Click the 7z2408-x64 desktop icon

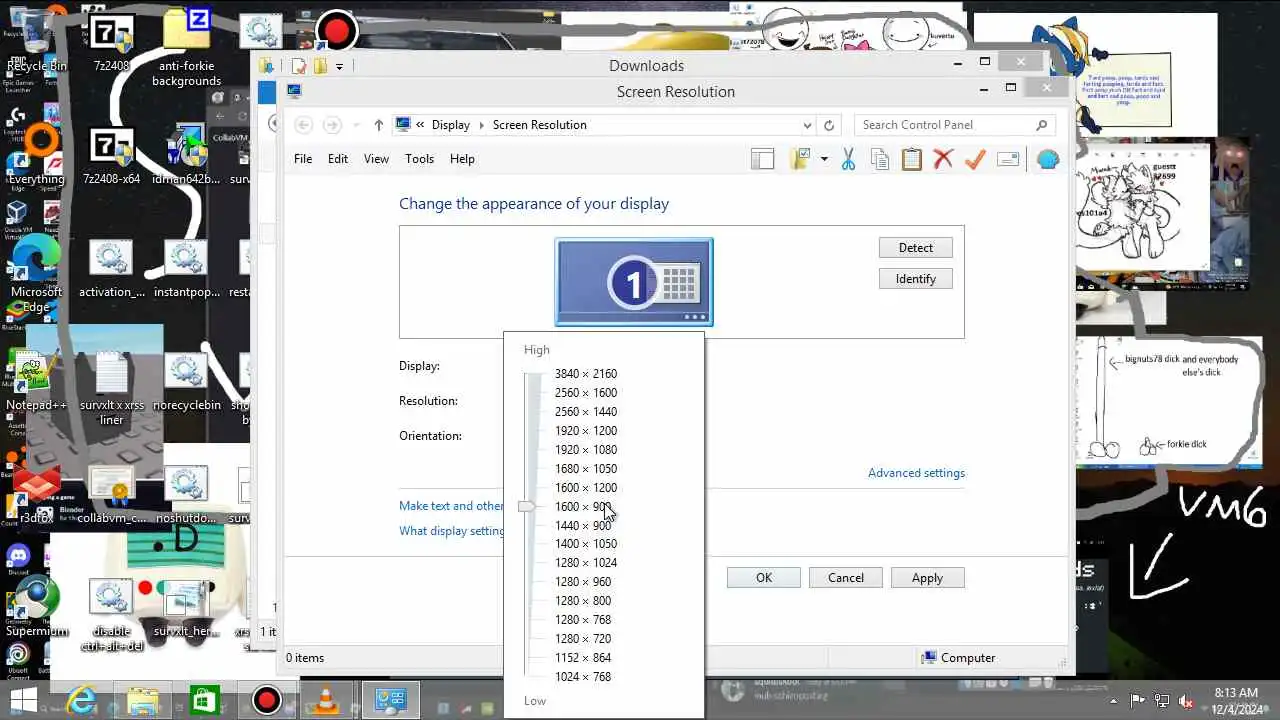click(x=111, y=157)
